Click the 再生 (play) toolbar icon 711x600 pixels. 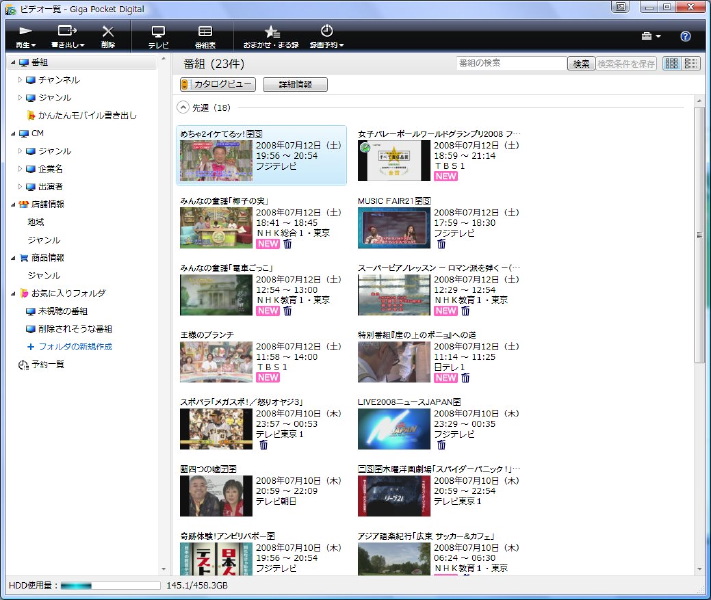(x=24, y=32)
